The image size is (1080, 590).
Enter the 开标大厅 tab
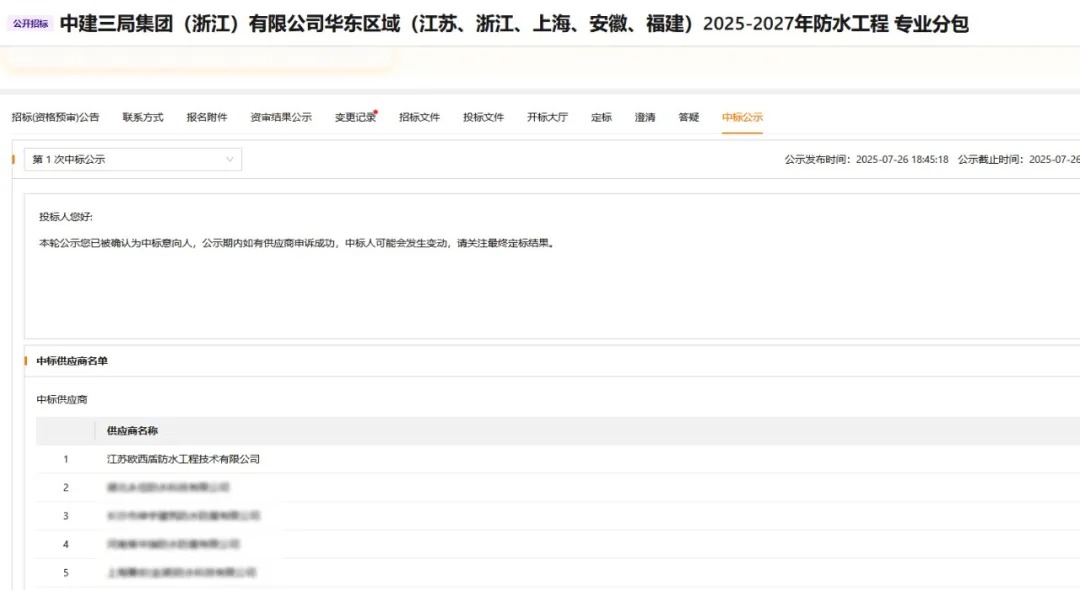547,116
